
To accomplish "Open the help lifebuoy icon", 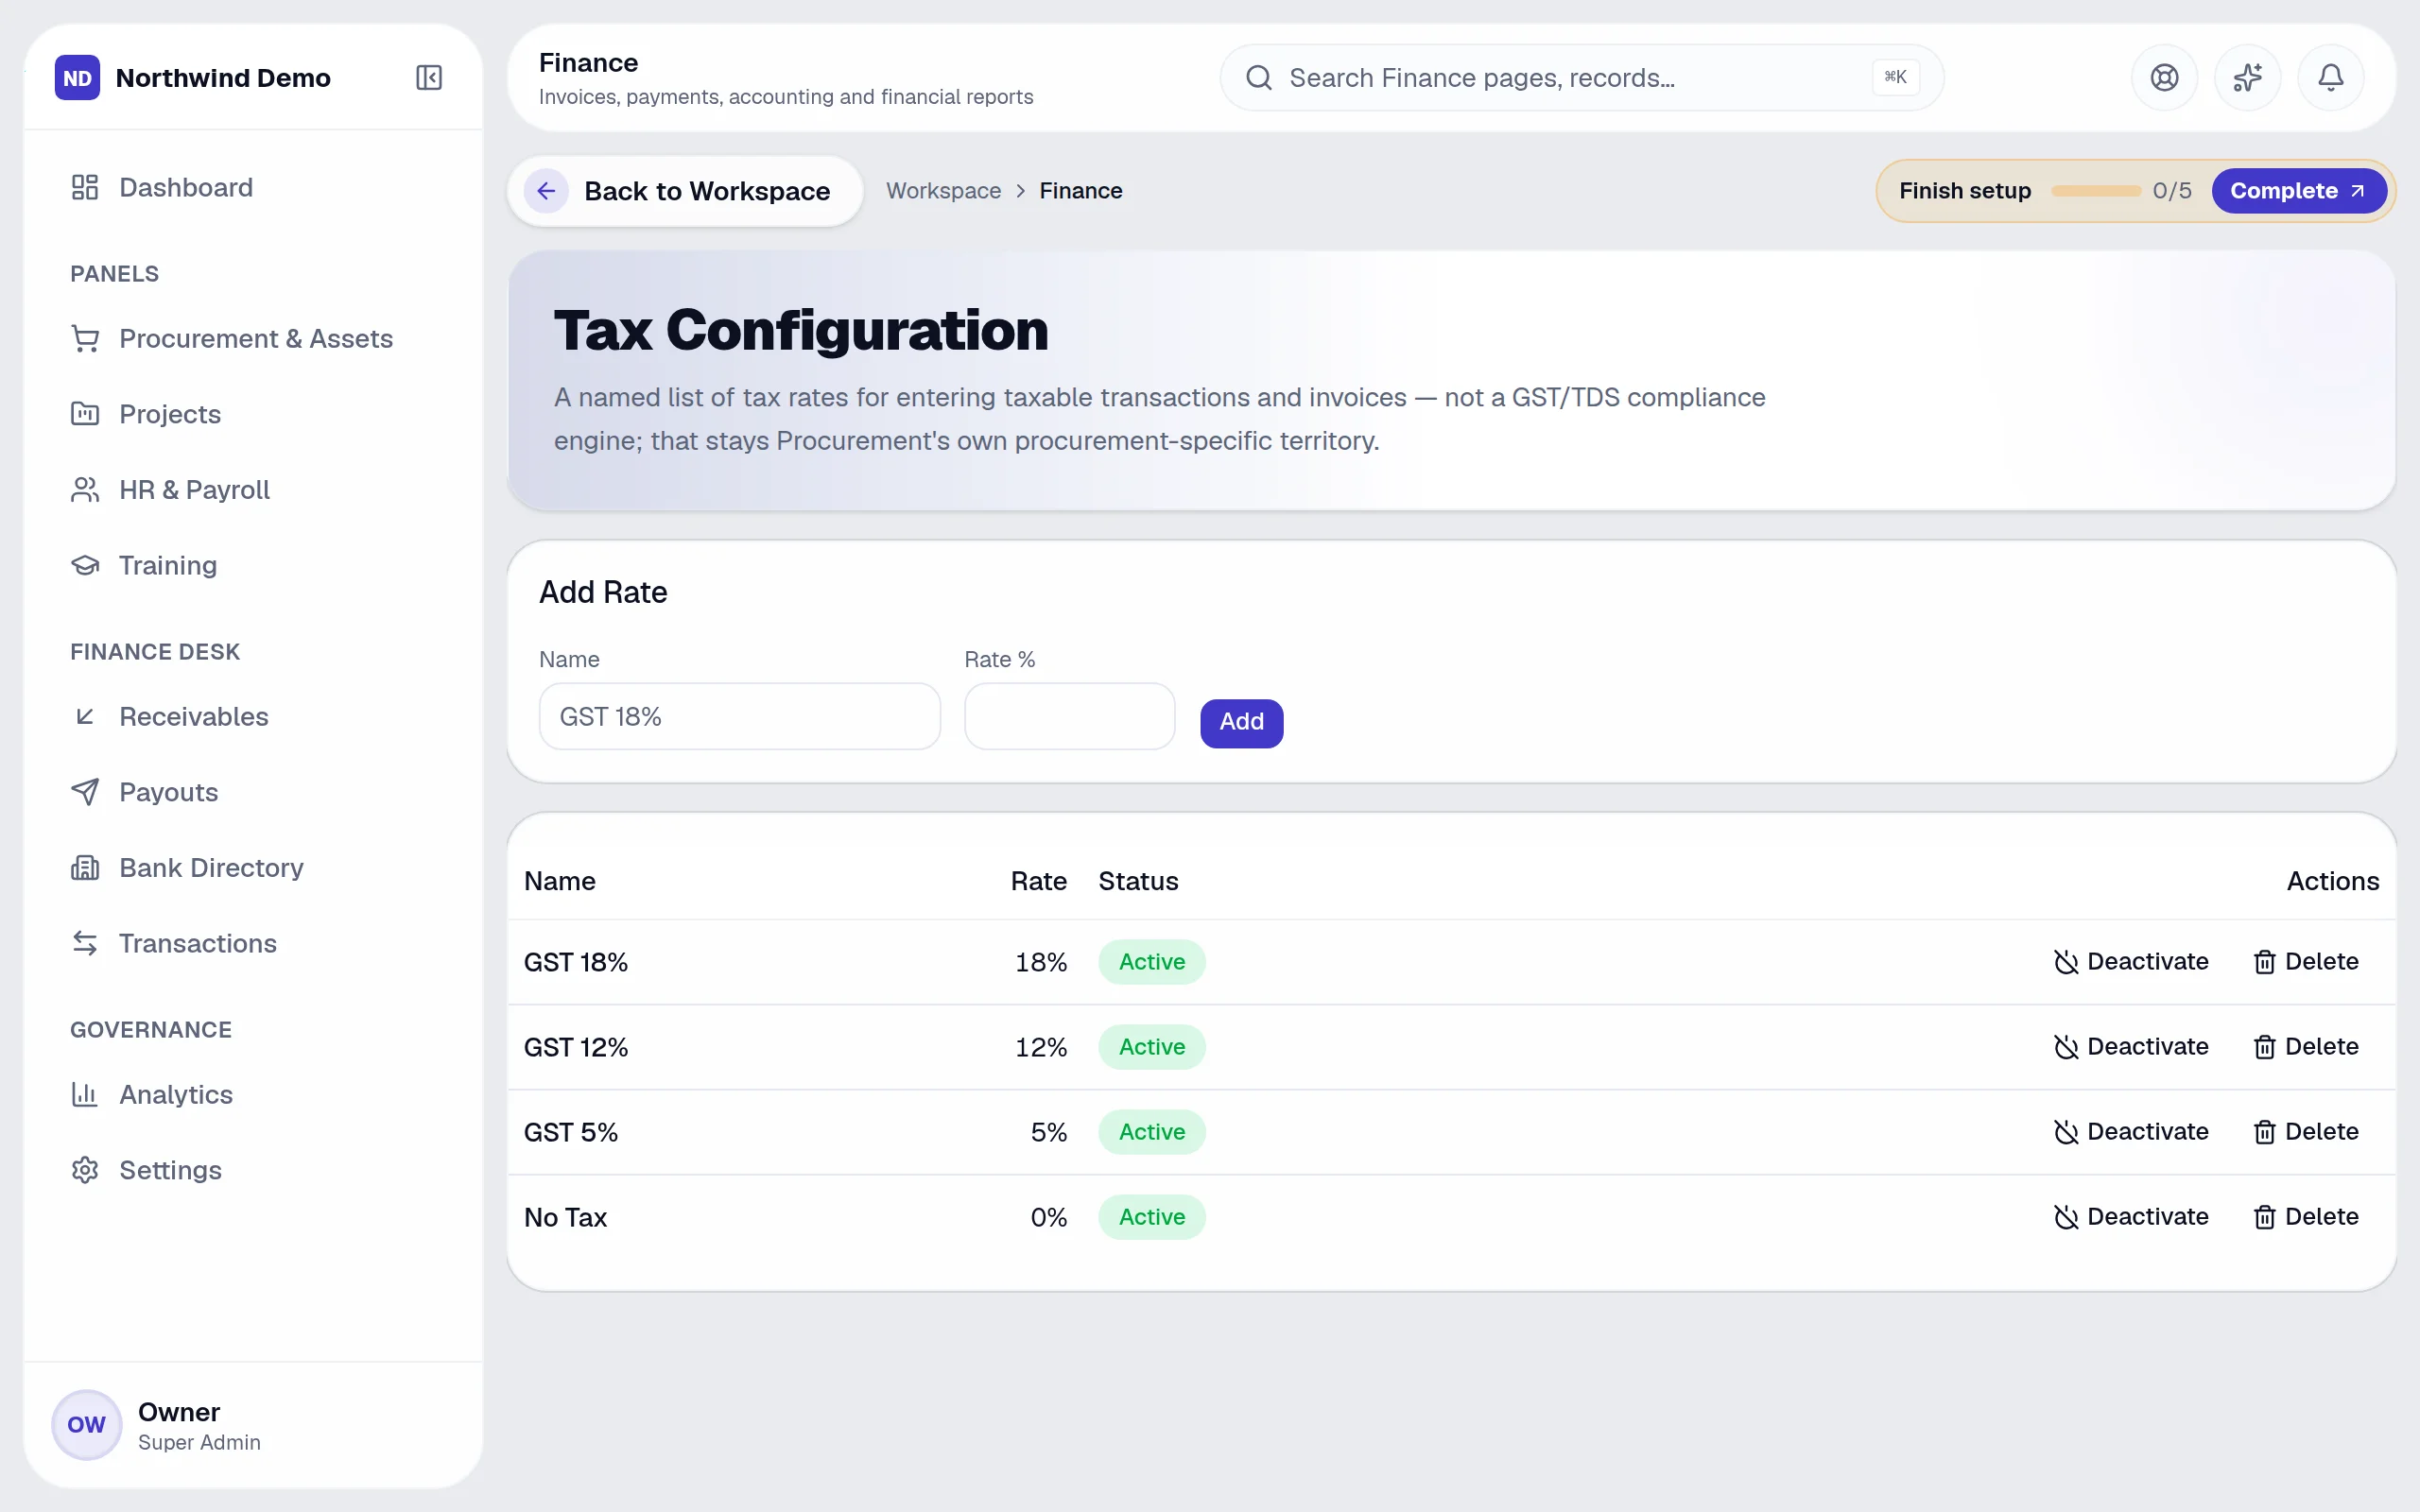I will [2164, 78].
